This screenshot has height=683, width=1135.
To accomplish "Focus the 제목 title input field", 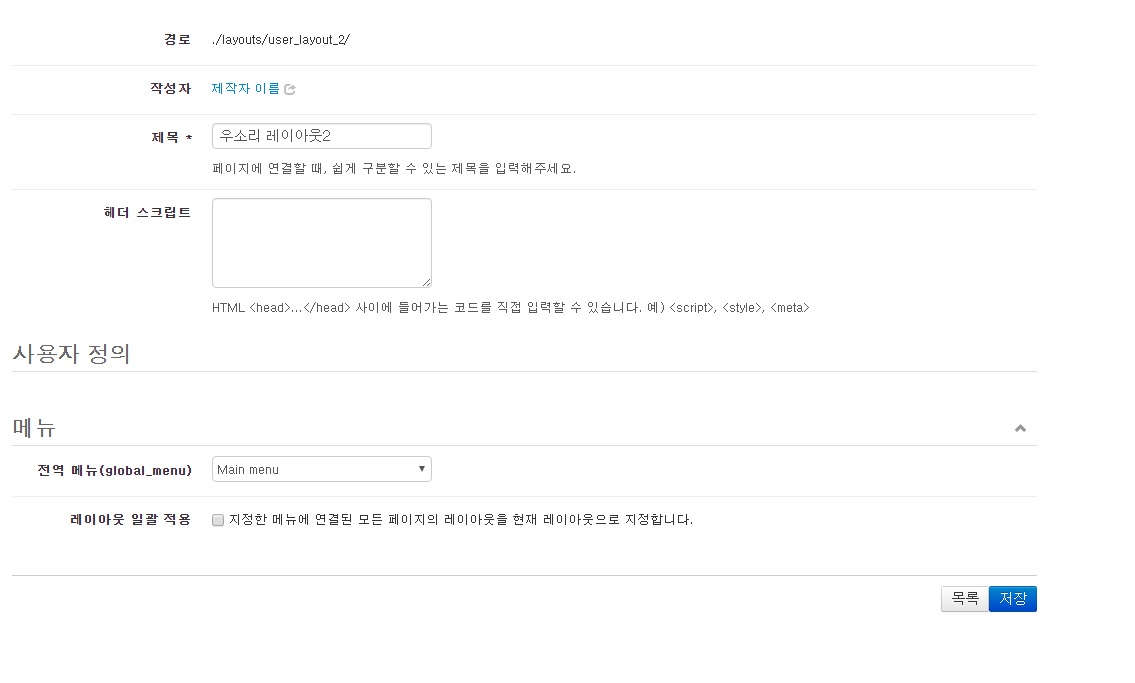I will (x=320, y=136).
